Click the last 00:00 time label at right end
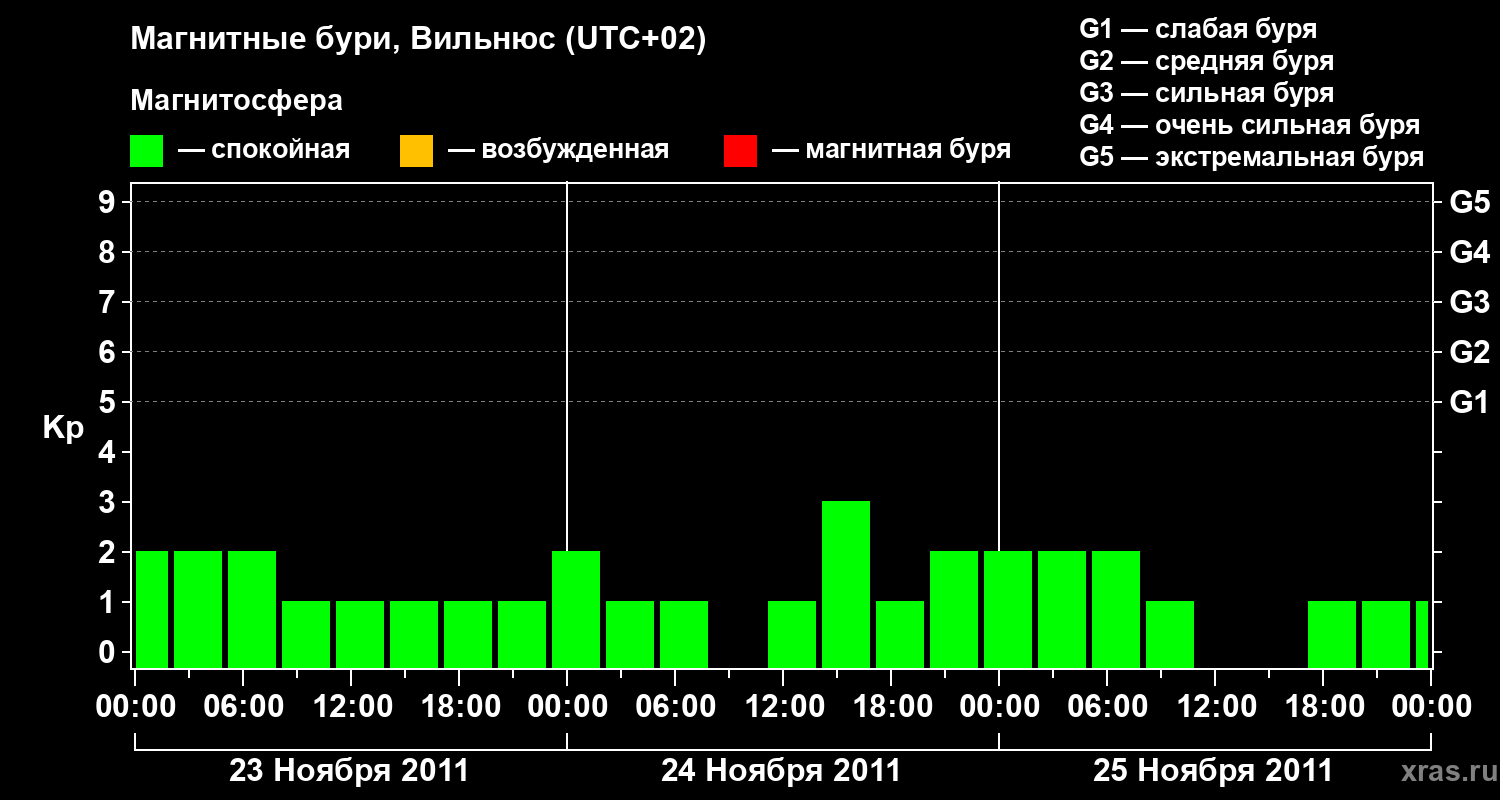The width and height of the screenshot is (1500, 800). (1431, 707)
